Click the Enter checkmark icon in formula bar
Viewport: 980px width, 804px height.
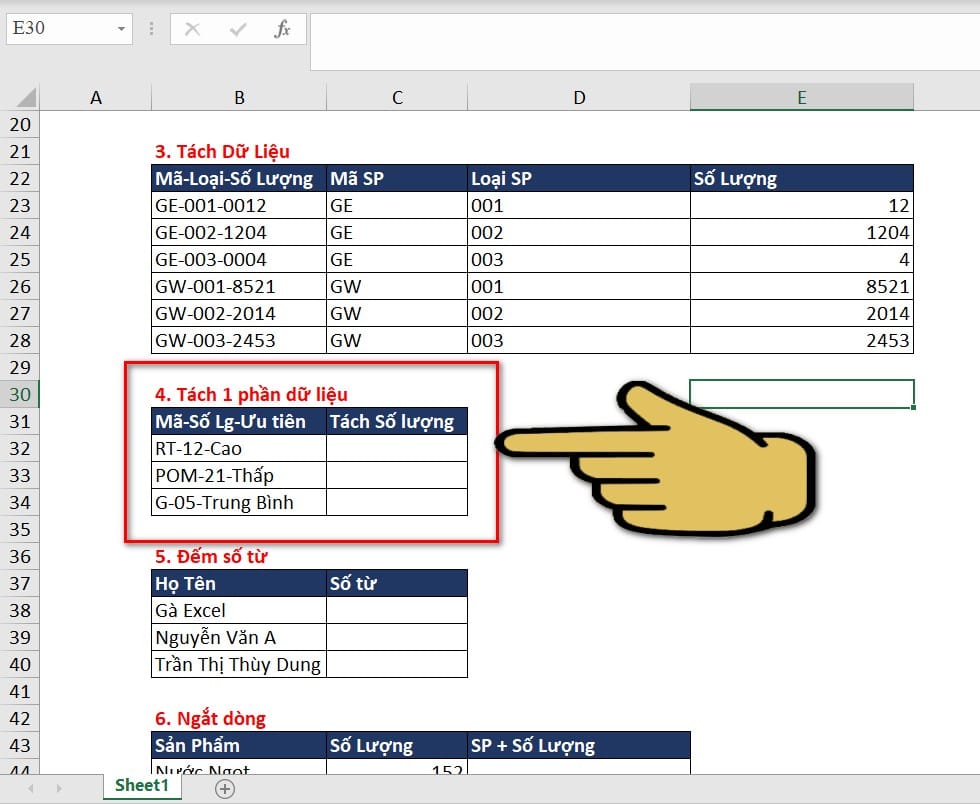238,29
